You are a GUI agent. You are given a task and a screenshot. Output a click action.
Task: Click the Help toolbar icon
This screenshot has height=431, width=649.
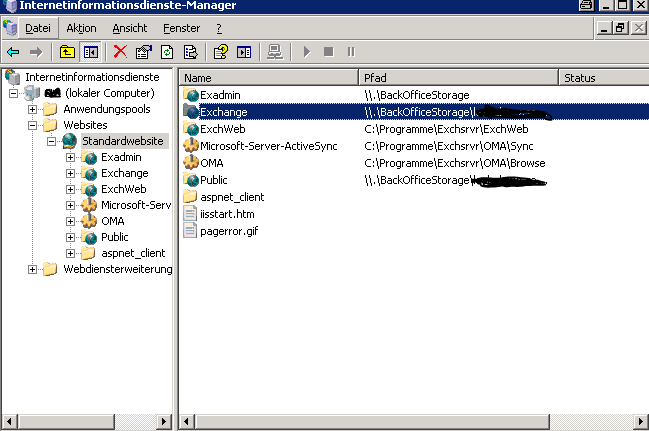[x=221, y=51]
